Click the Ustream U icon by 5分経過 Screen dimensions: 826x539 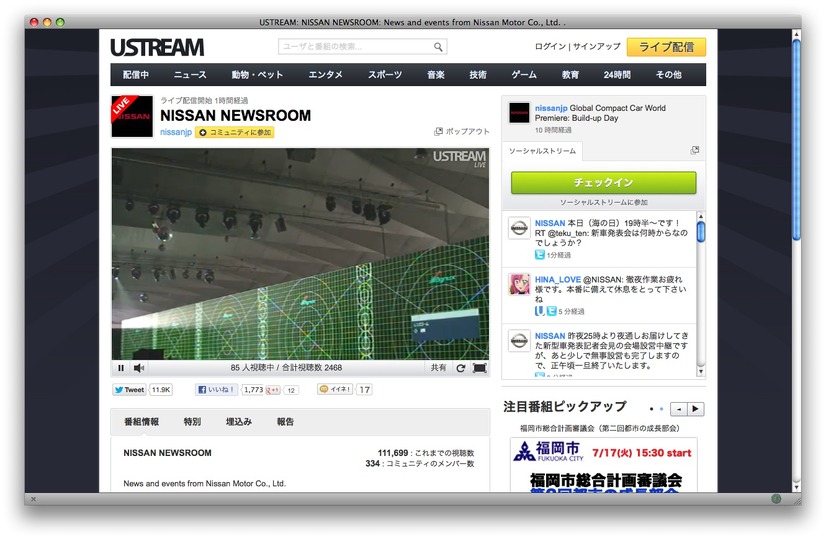click(x=539, y=311)
